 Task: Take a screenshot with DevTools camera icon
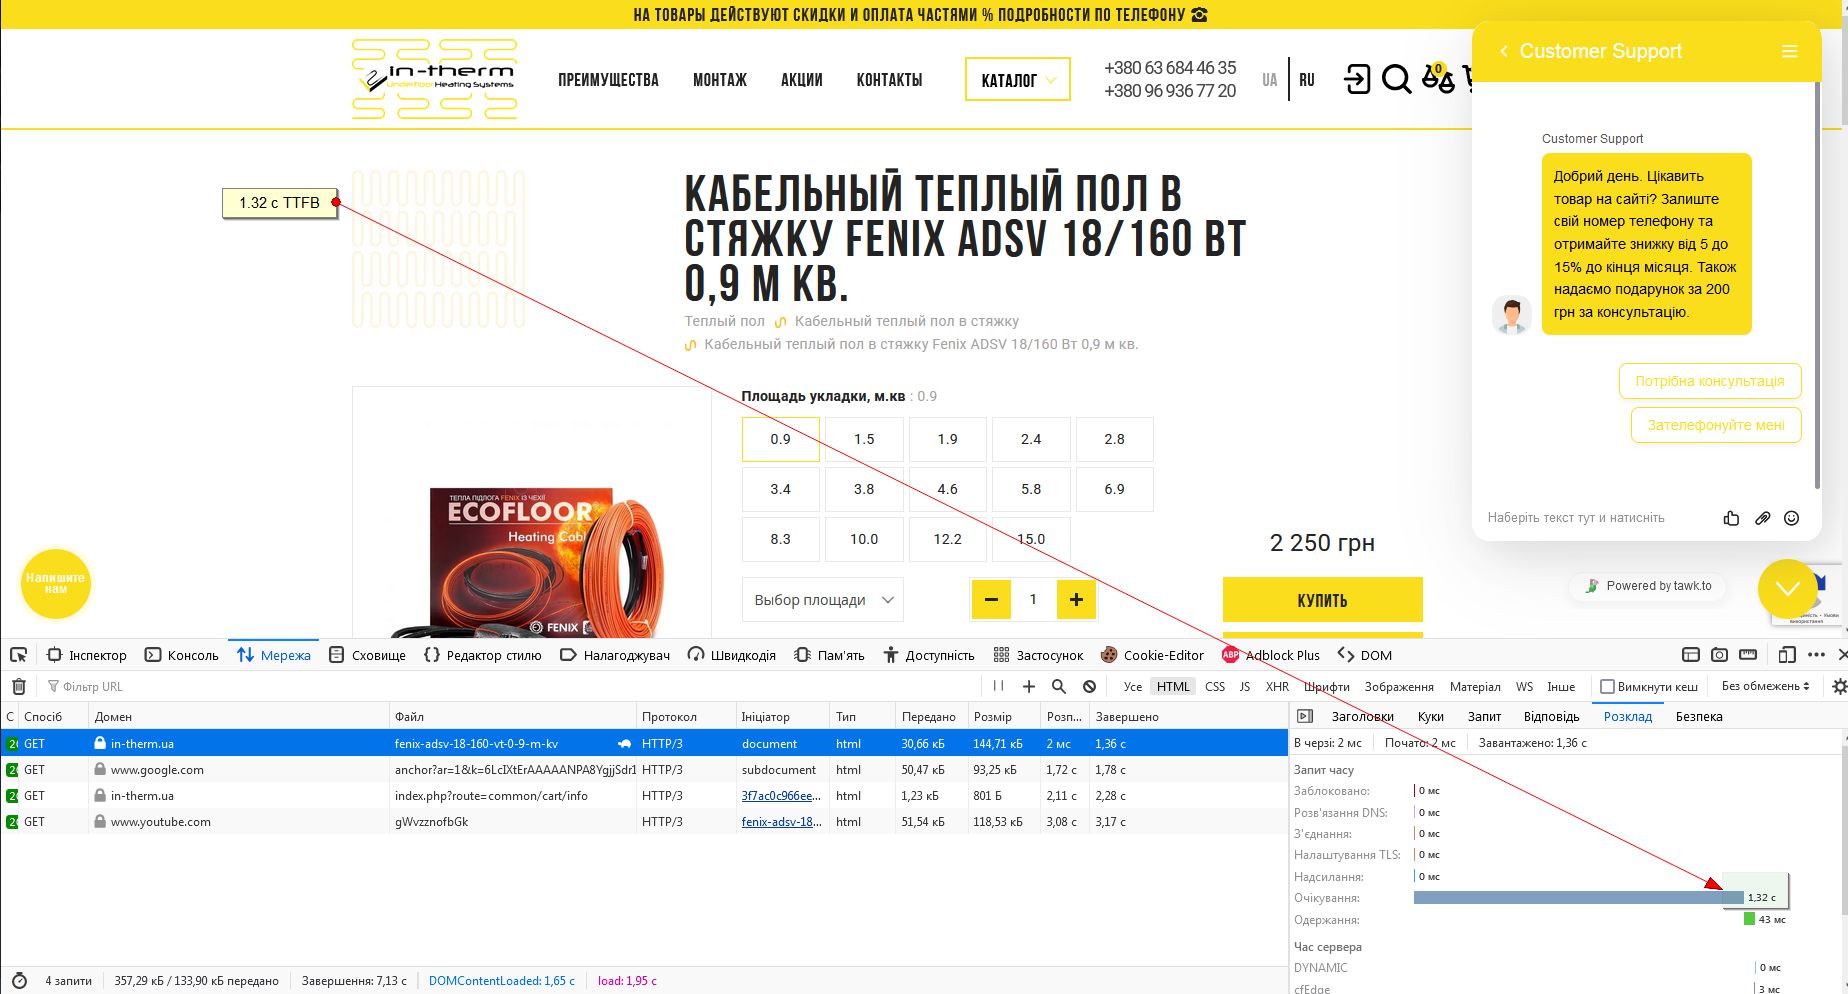[1719, 655]
